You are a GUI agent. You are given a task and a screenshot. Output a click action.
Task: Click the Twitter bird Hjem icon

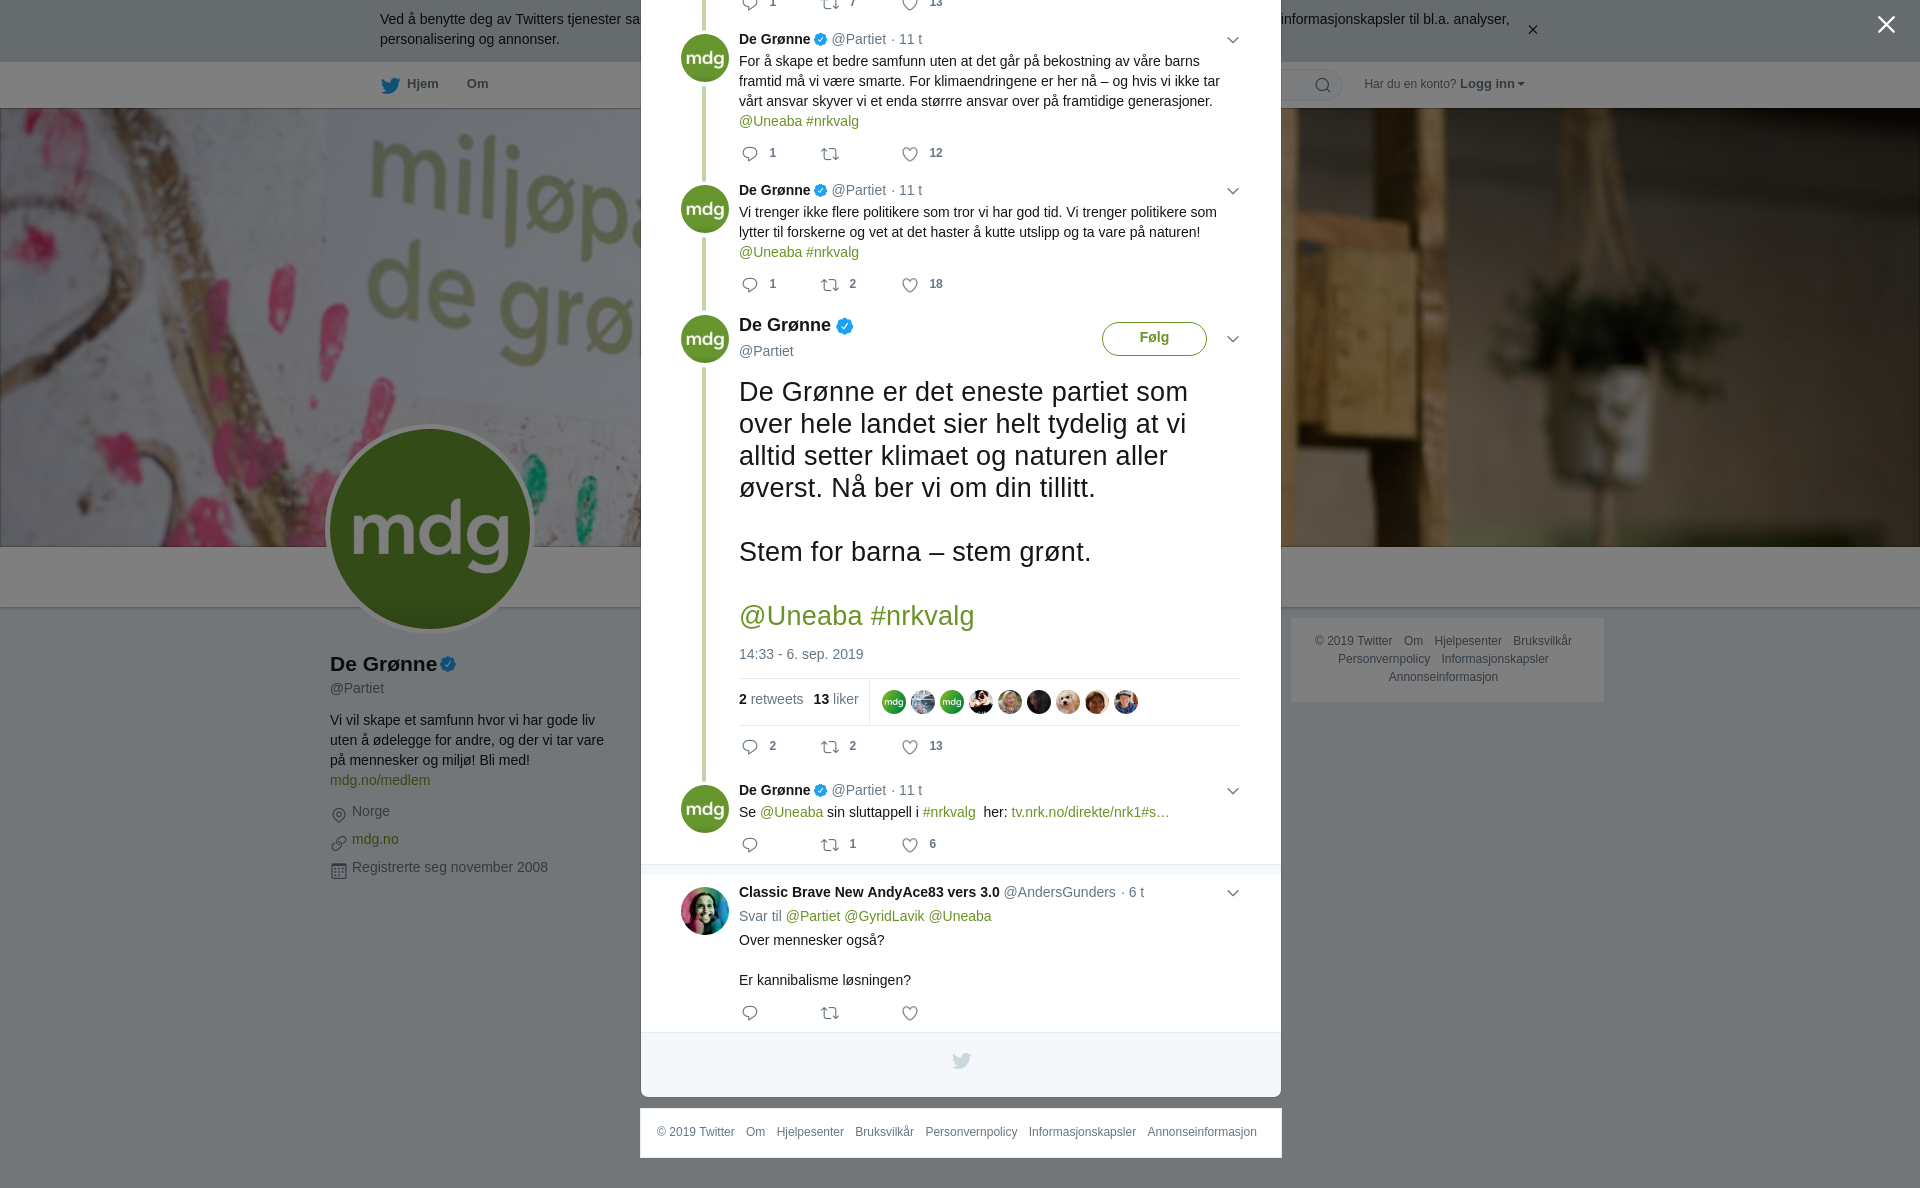[x=390, y=85]
